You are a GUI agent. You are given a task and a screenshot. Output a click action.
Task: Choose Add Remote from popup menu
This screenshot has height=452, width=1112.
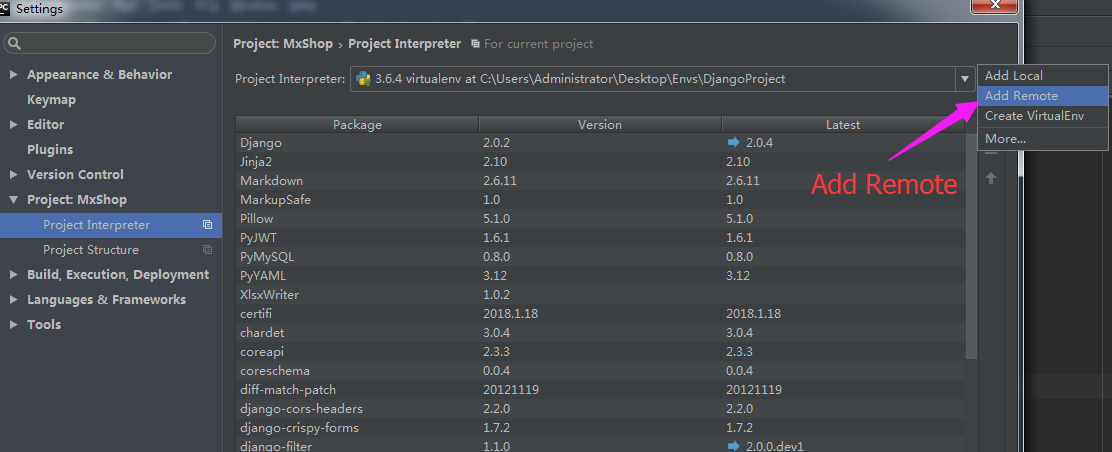(x=1042, y=96)
